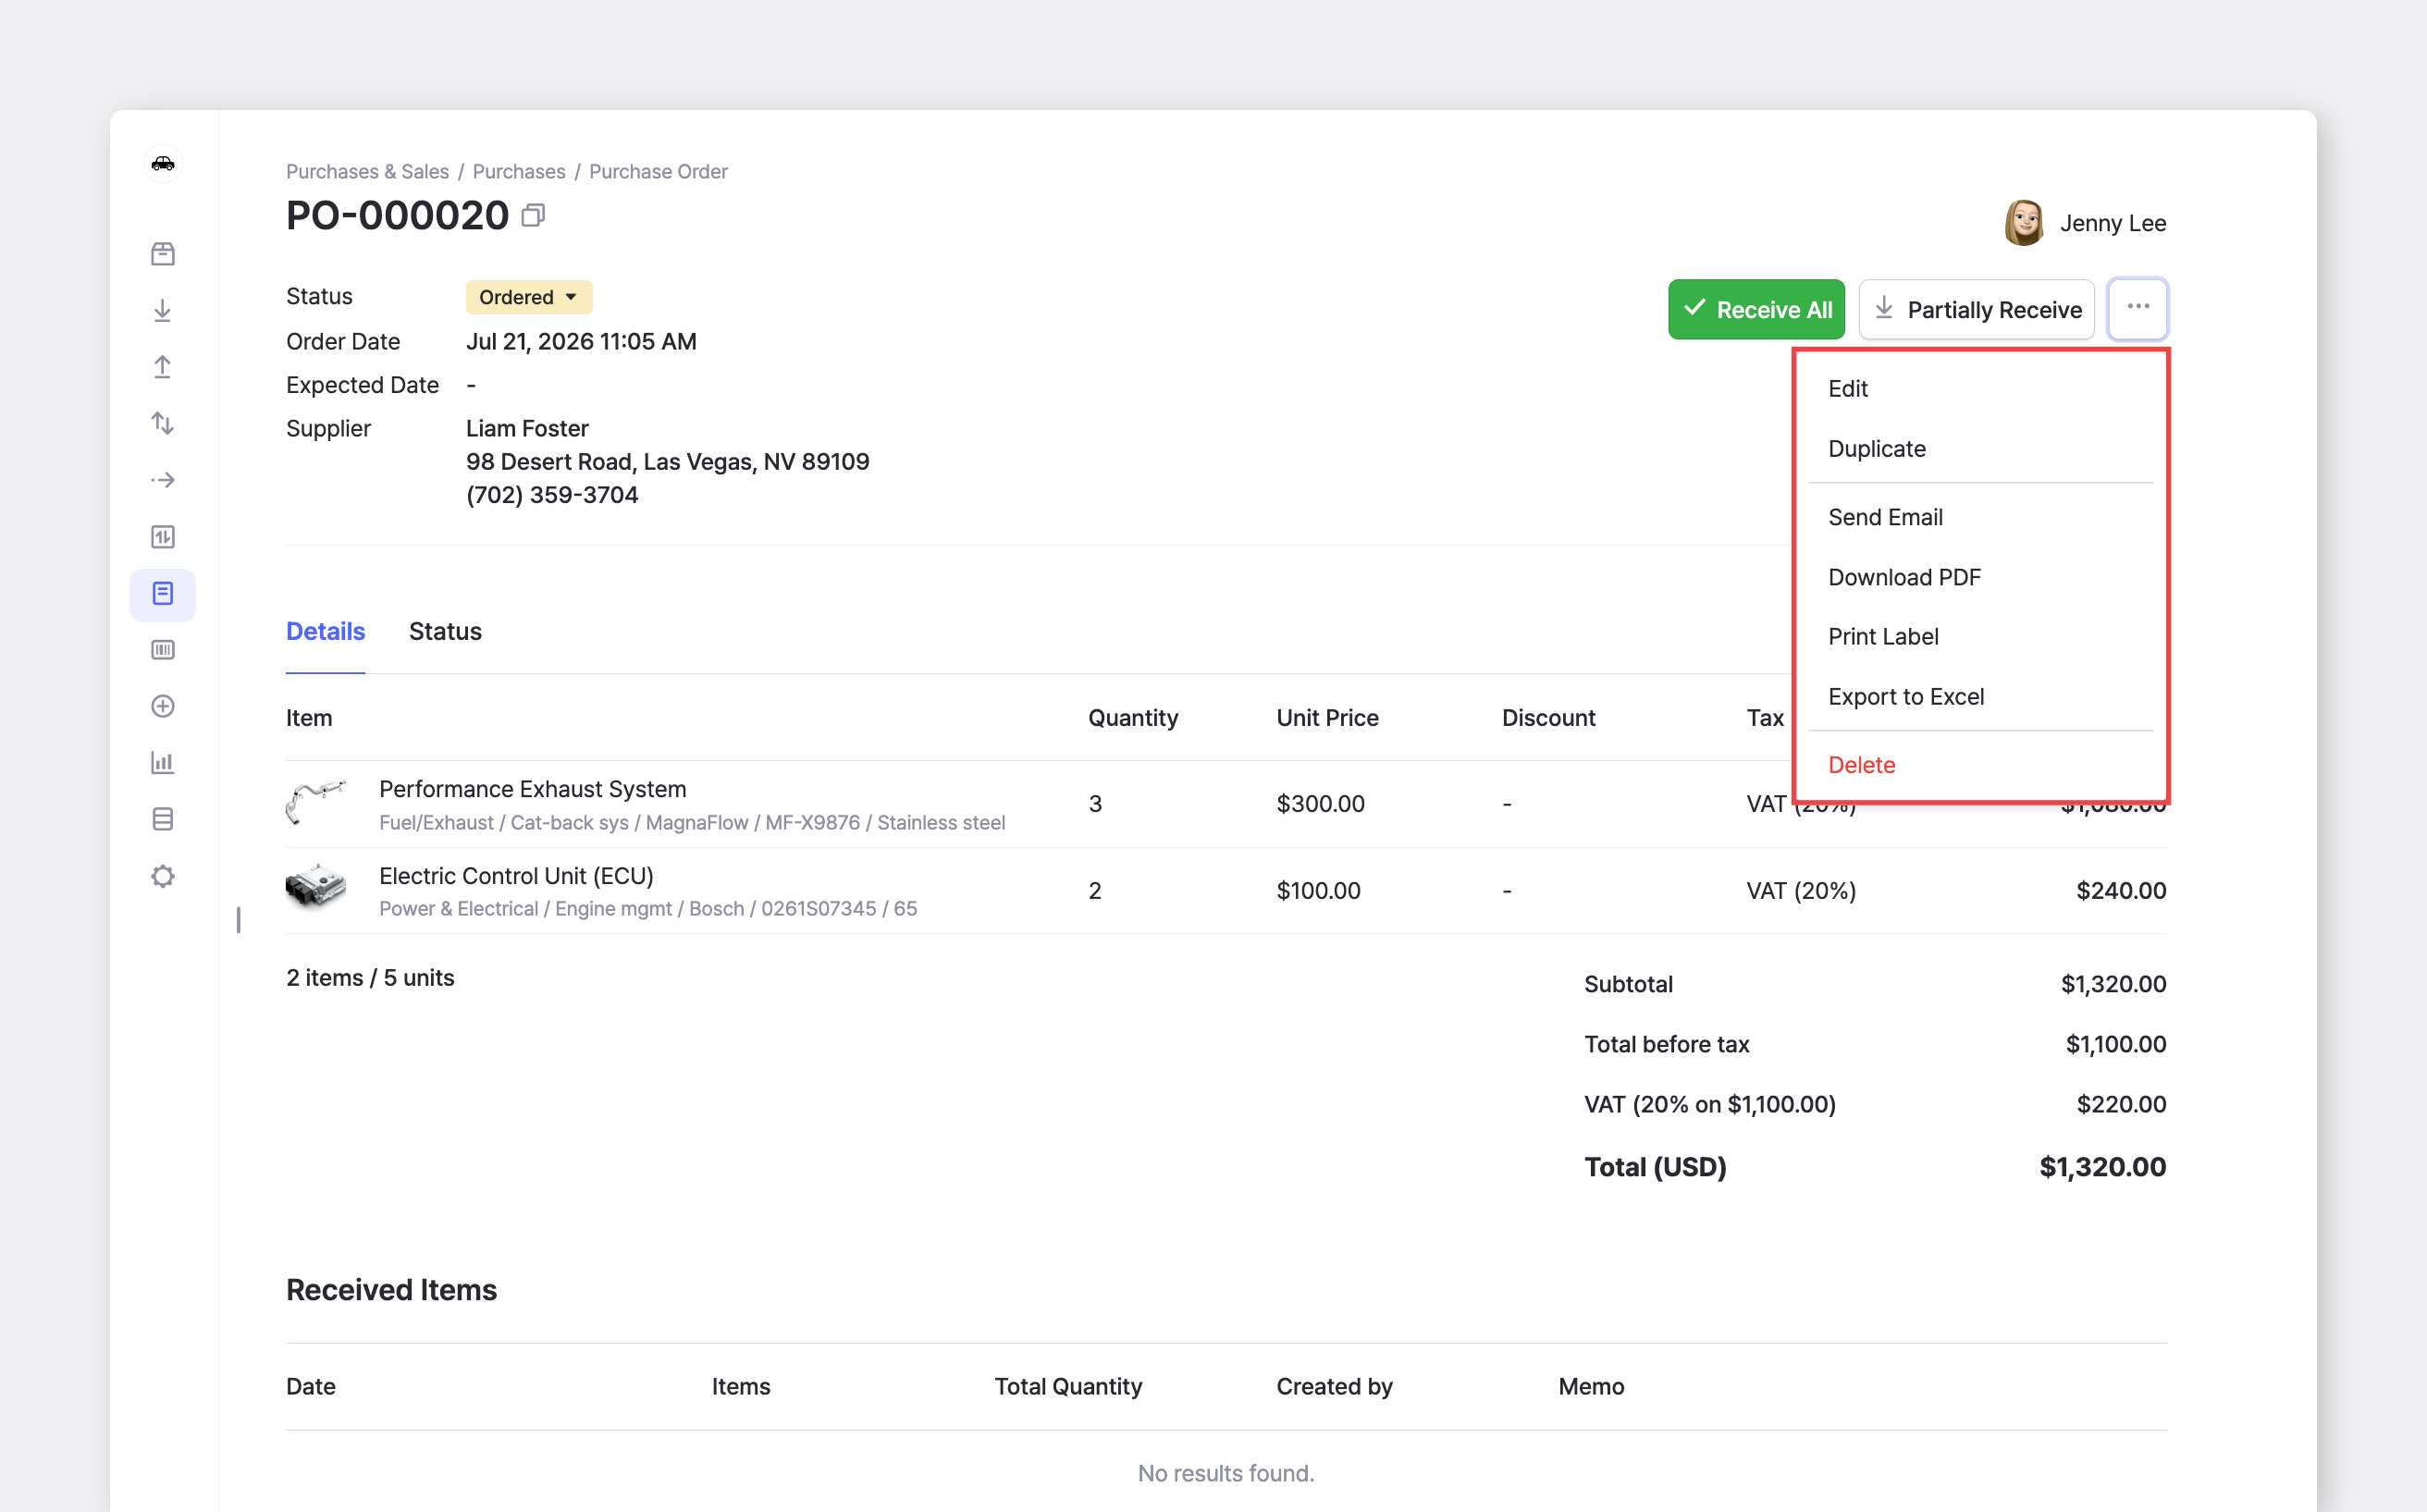The image size is (2427, 1512).
Task: Click the Partially Receive button
Action: pyautogui.click(x=1977, y=309)
